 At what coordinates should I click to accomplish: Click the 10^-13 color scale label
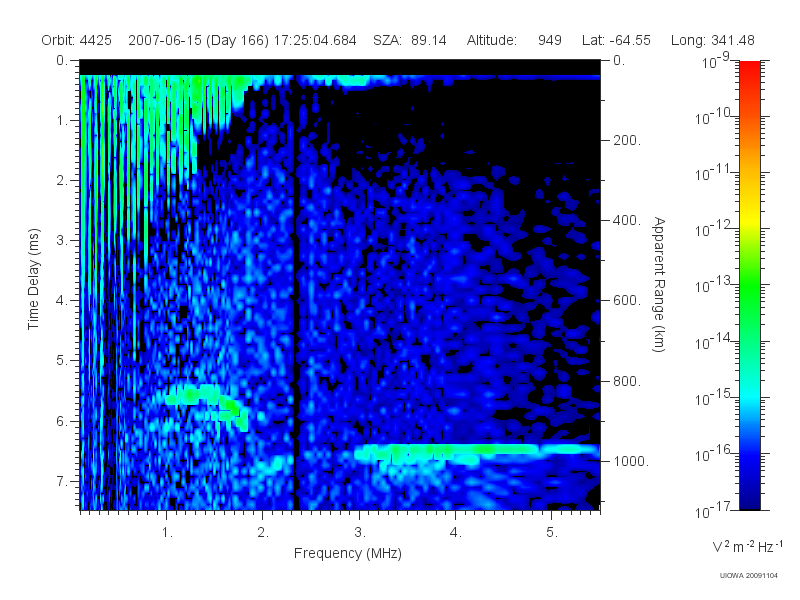coord(714,284)
